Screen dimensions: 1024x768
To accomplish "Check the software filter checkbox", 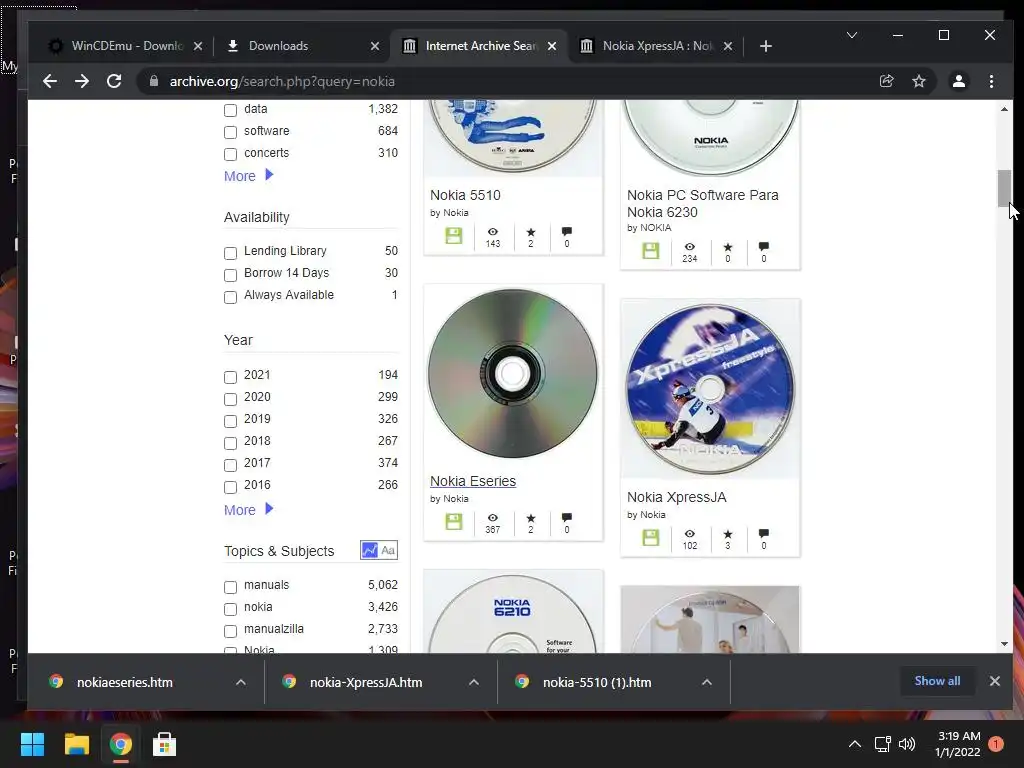I will (230, 132).
